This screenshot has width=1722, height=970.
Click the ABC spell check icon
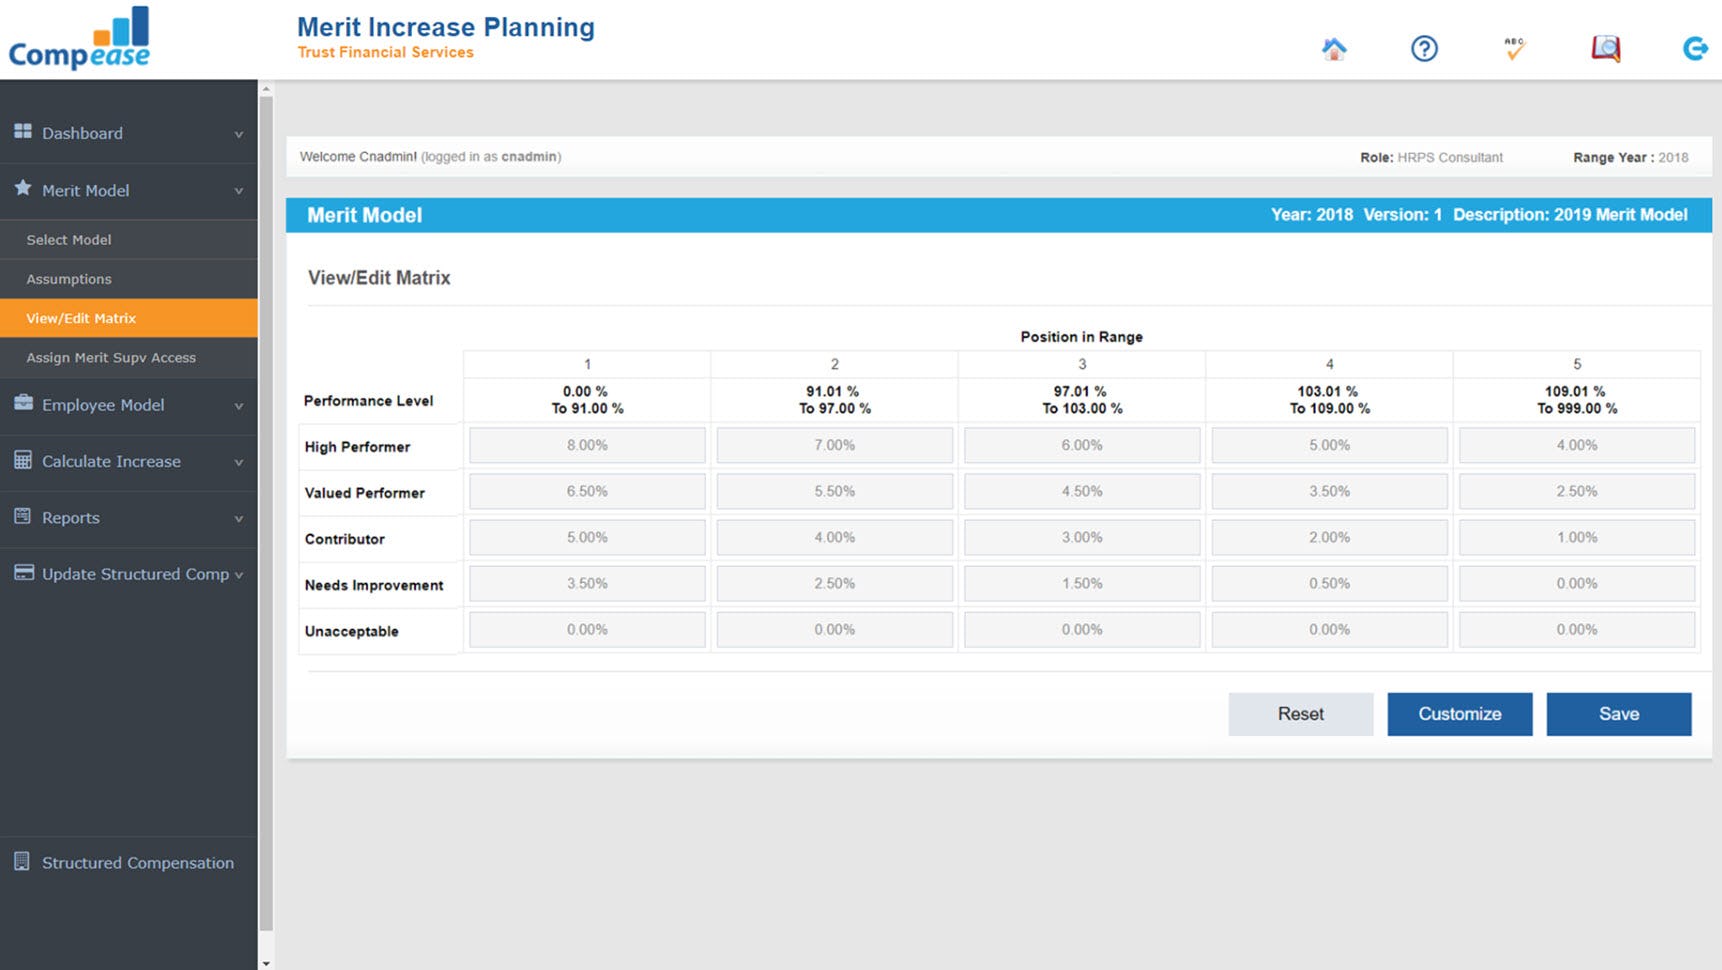coord(1513,47)
